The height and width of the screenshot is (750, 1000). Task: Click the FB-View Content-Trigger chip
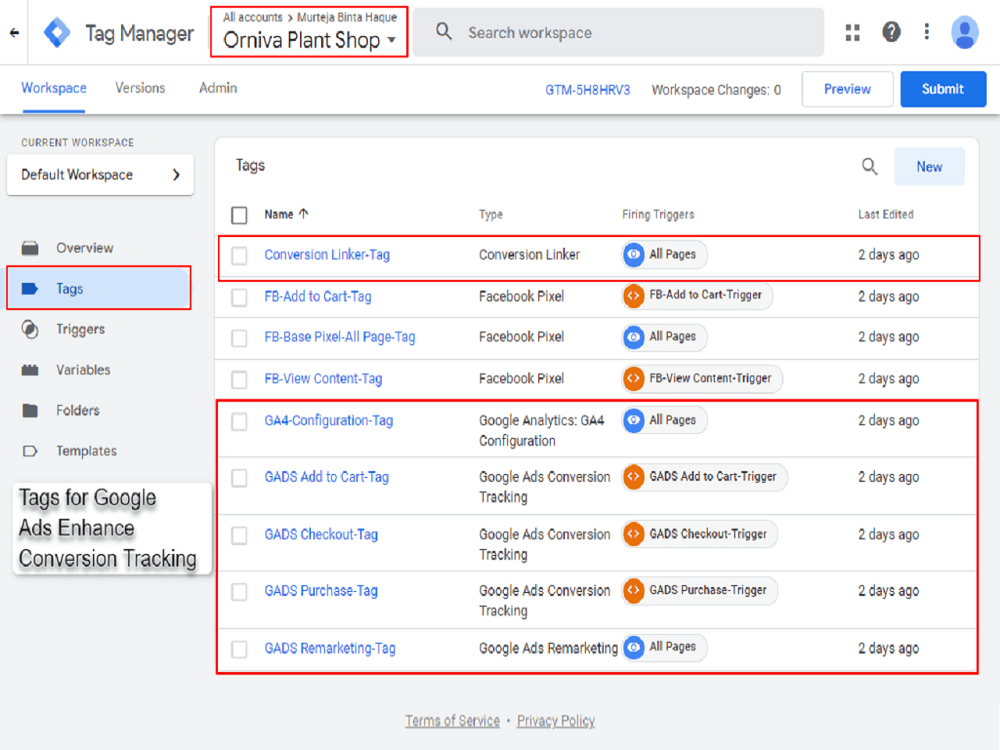pos(702,379)
